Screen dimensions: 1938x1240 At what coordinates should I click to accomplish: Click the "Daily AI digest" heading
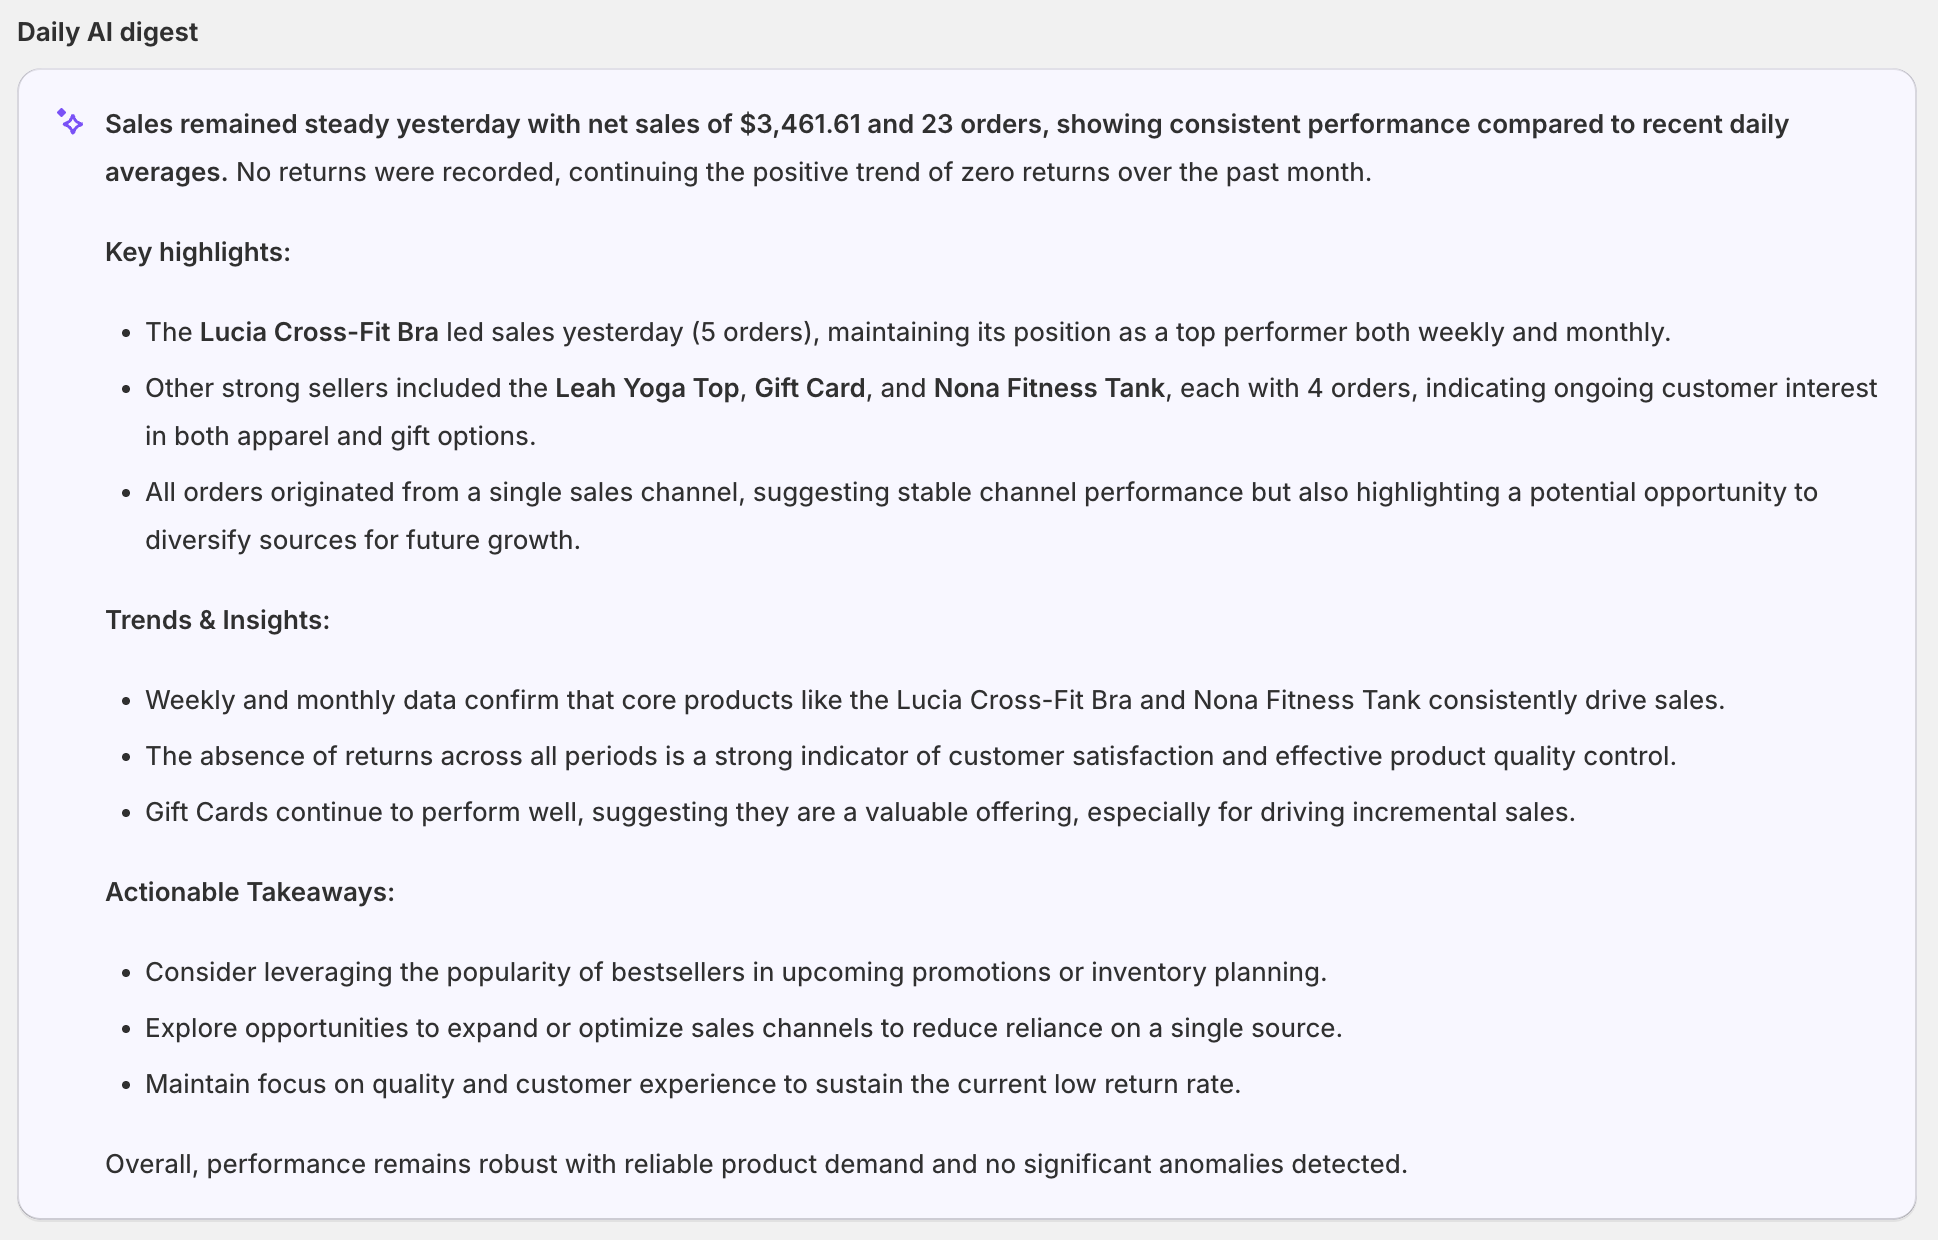(x=107, y=32)
